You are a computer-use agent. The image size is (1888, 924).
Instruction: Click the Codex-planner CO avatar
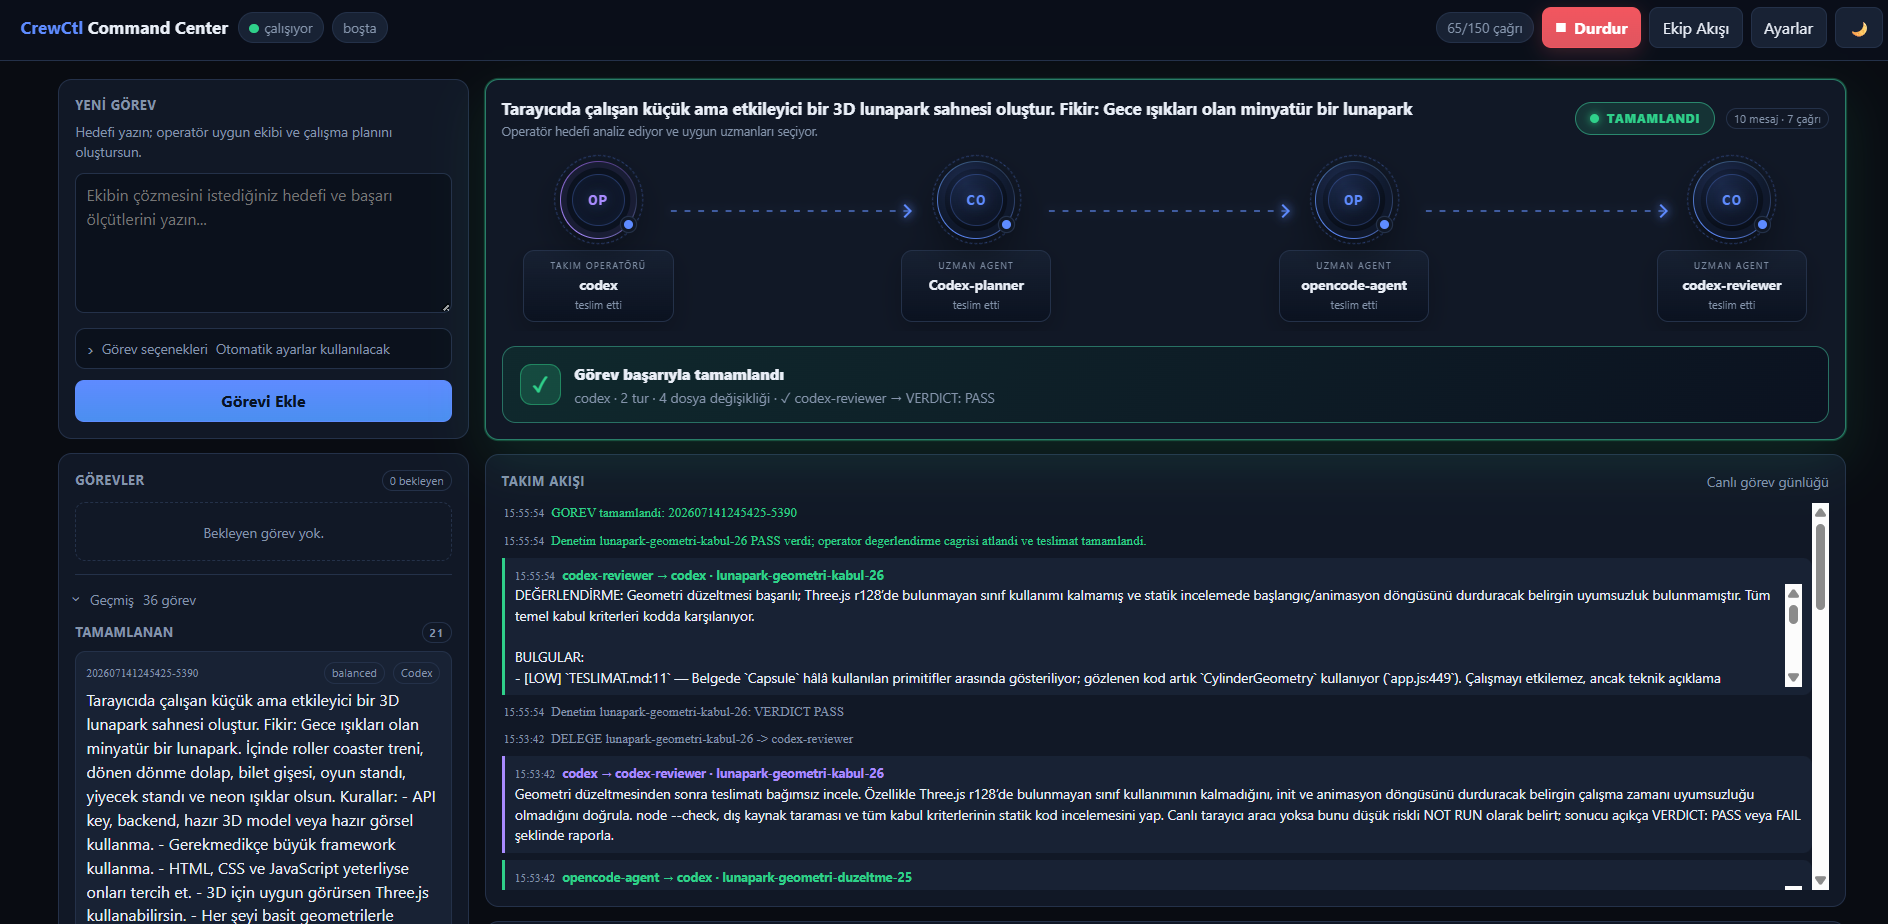[976, 200]
